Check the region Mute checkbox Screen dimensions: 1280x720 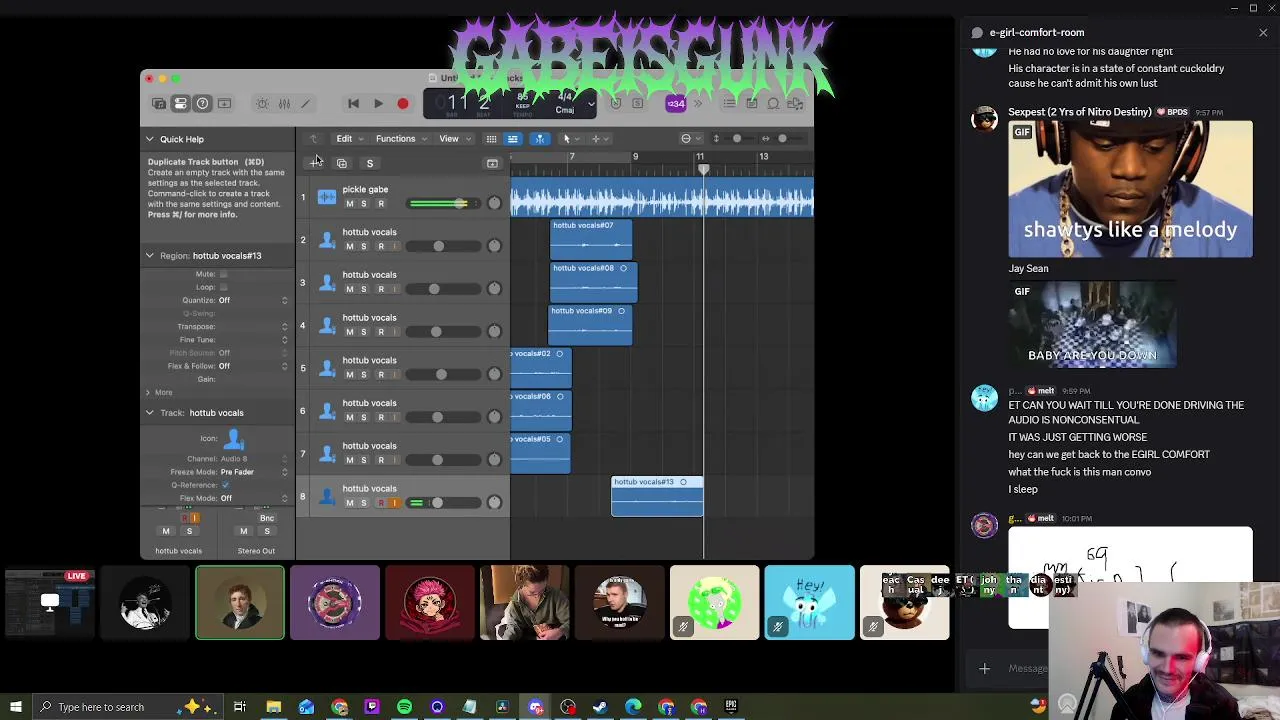(223, 274)
